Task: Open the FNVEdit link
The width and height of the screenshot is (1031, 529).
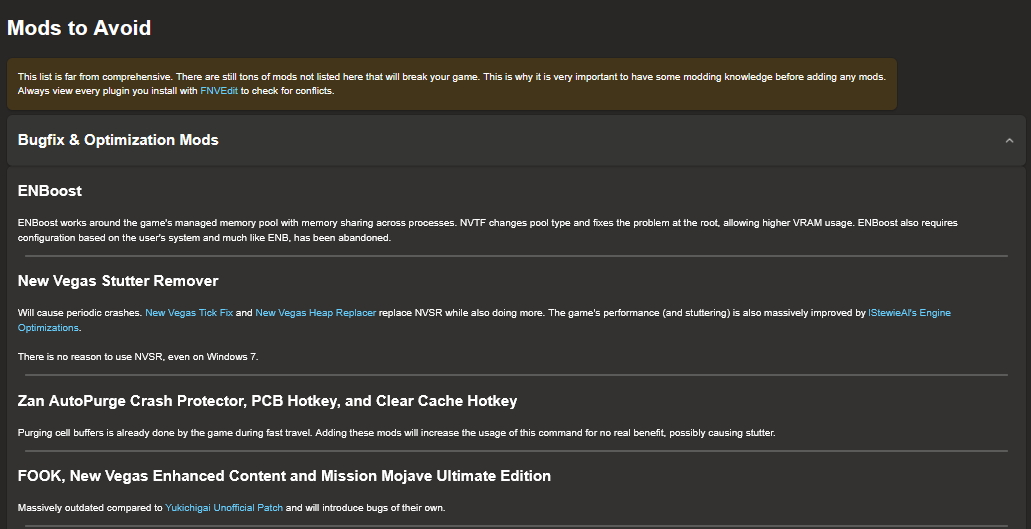Action: click(219, 91)
